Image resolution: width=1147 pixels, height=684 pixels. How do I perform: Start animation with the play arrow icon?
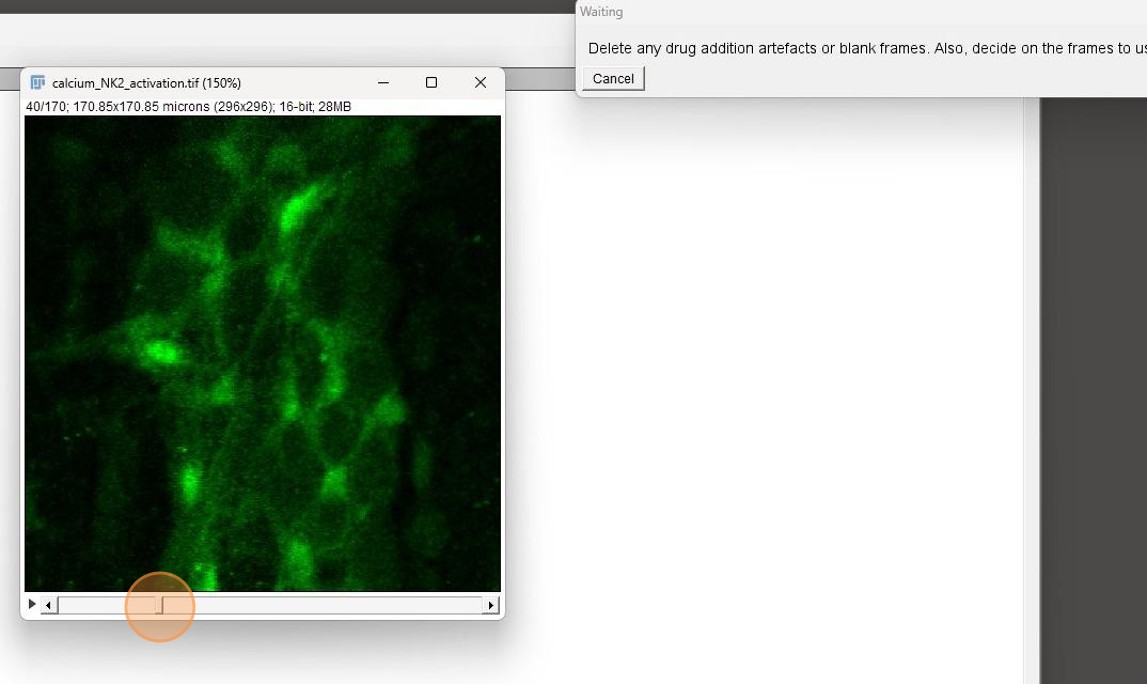pos(32,604)
